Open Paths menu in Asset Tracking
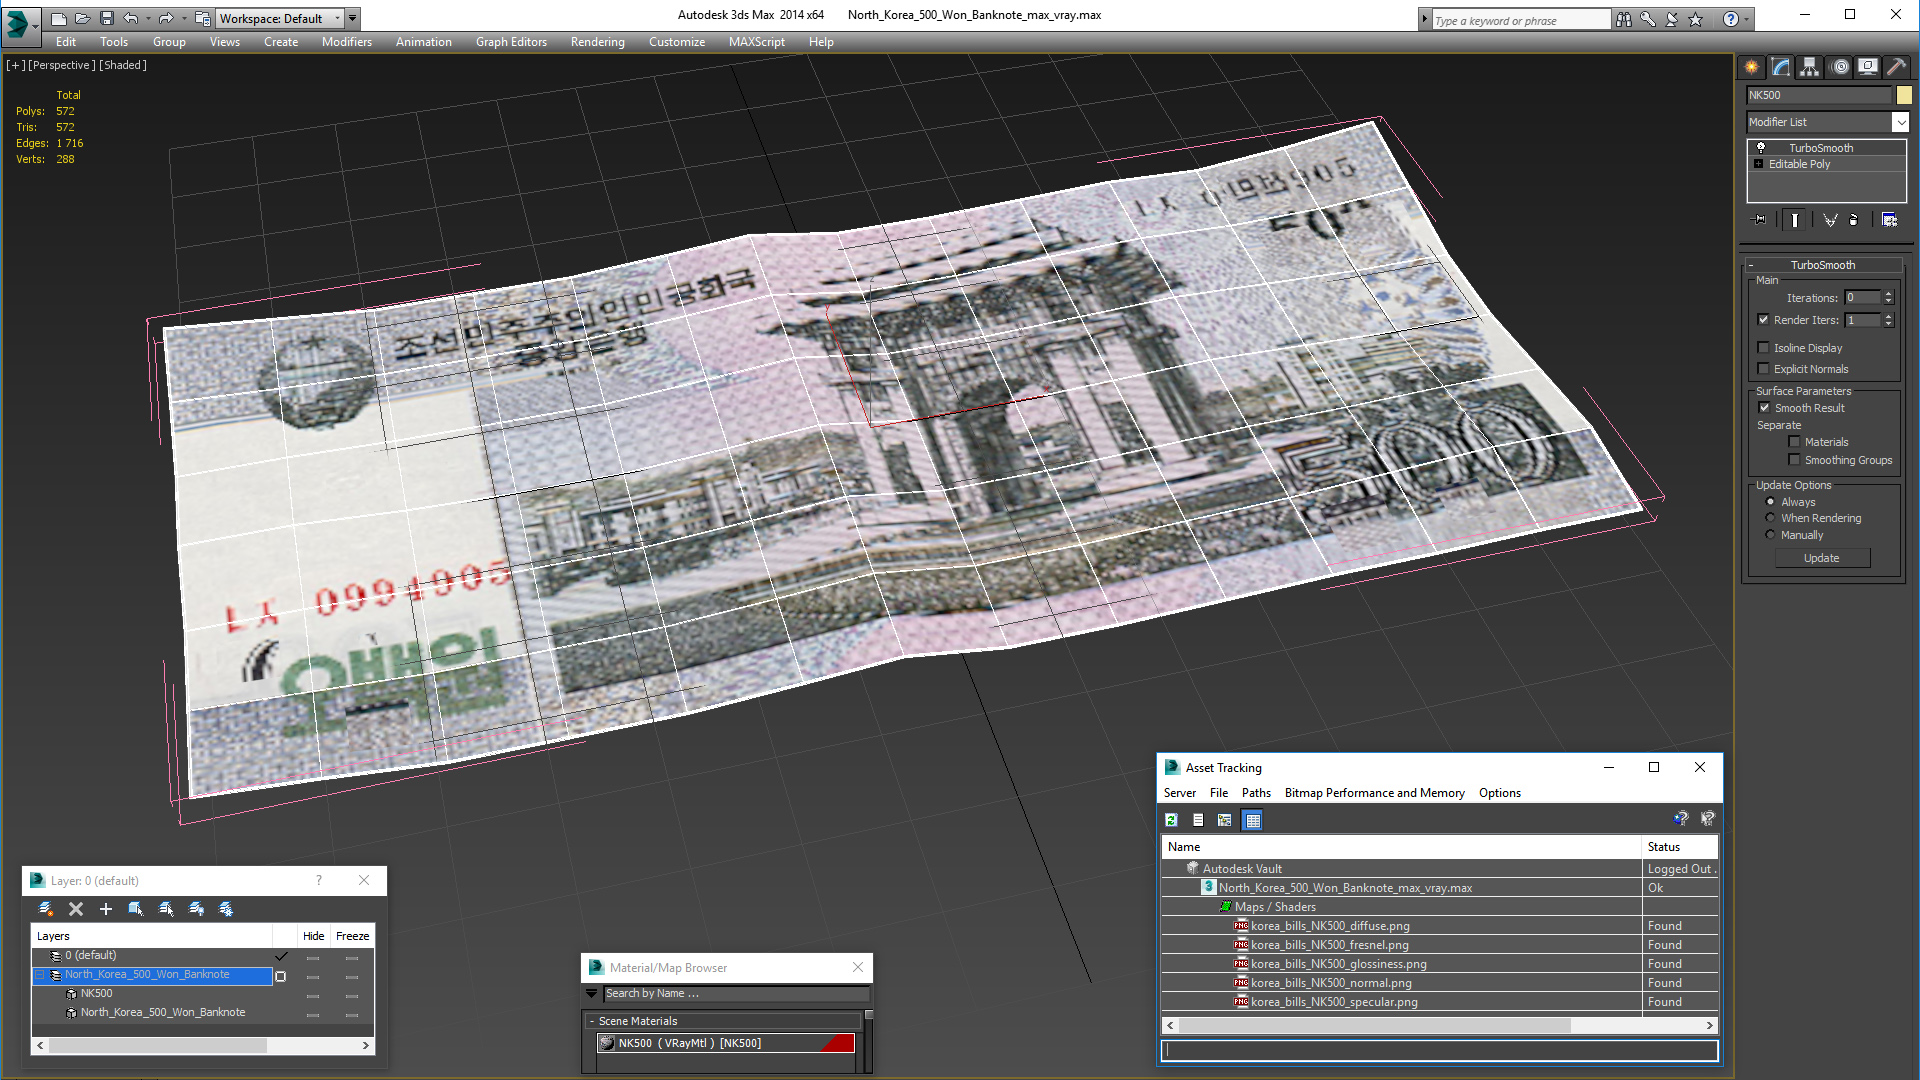Screen dimensions: 1920x1080 click(x=1256, y=793)
